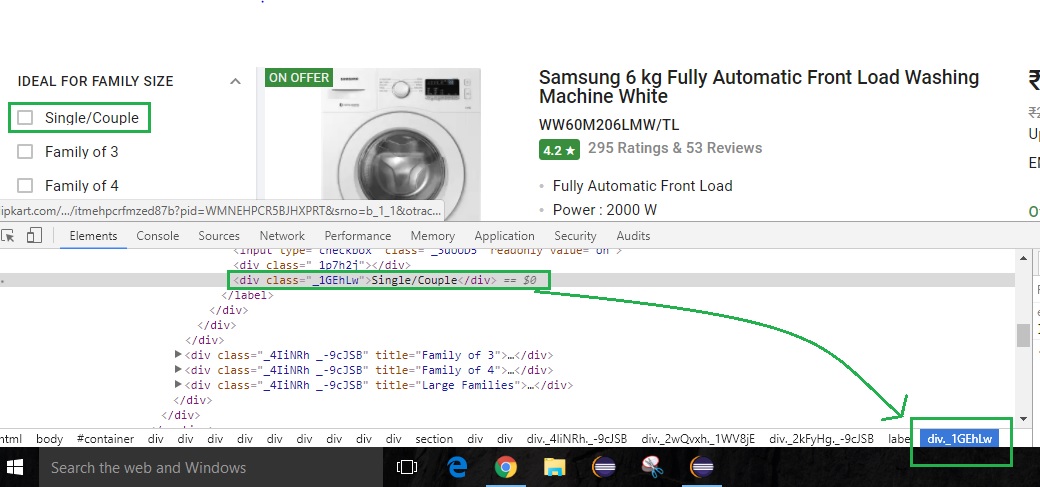Click the body breadcrumb
The height and width of the screenshot is (487, 1040).
pyautogui.click(x=50, y=439)
